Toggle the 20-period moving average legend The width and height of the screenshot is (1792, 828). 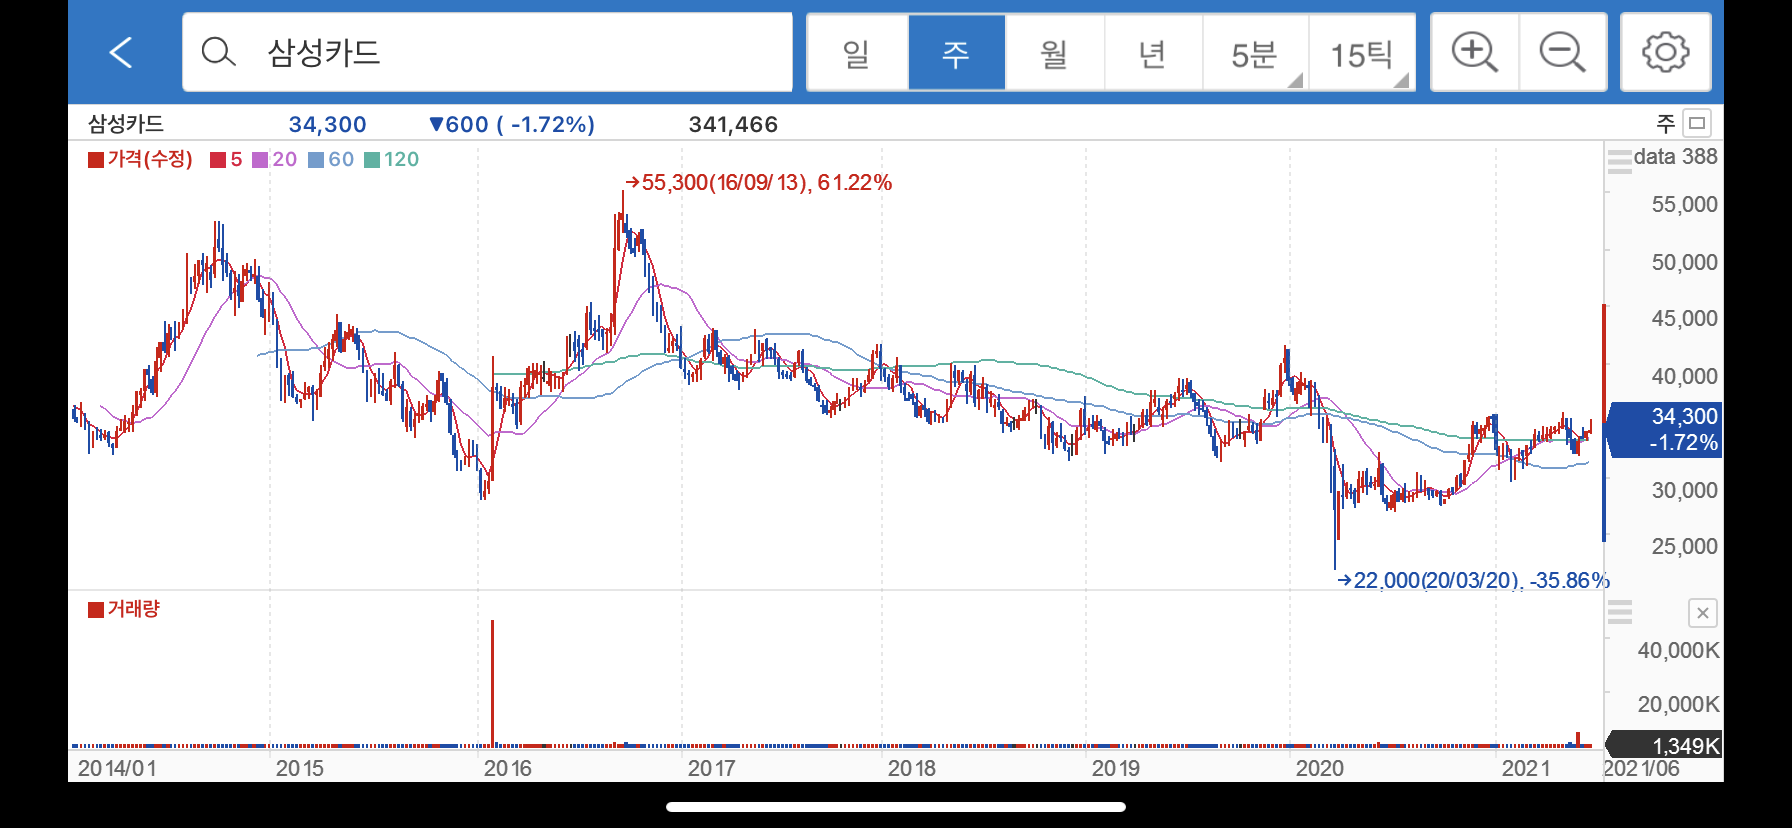[275, 159]
